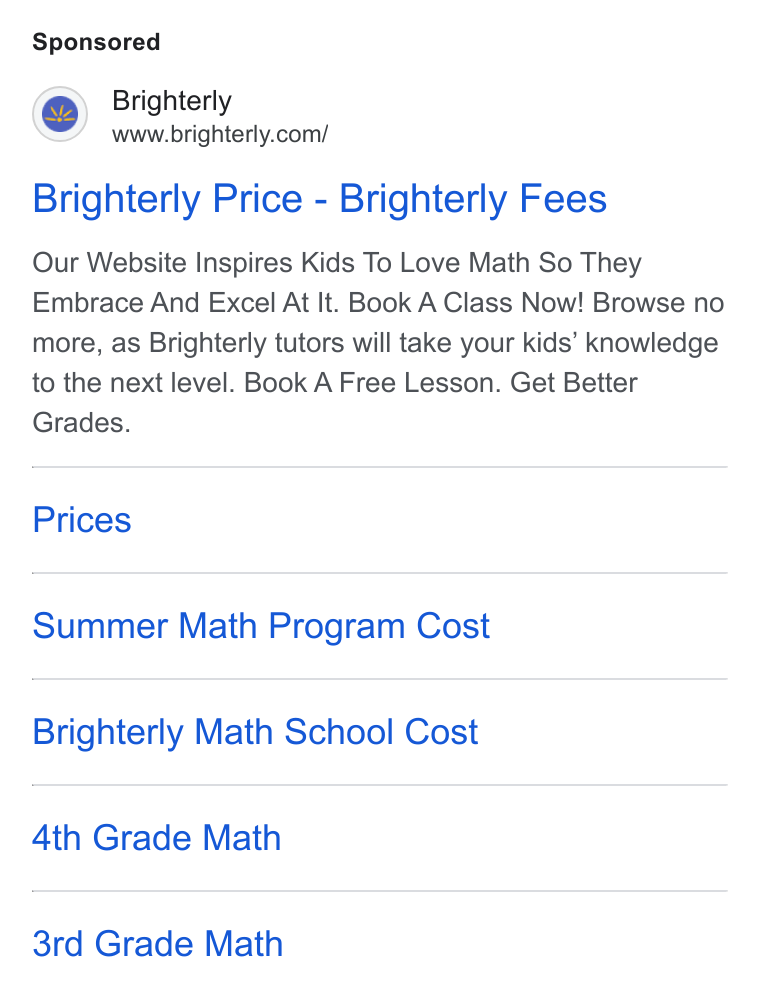Click the word 'Cost' in Summer Math Program link
Screen dimensions: 760x996
pyautogui.click(x=453, y=626)
